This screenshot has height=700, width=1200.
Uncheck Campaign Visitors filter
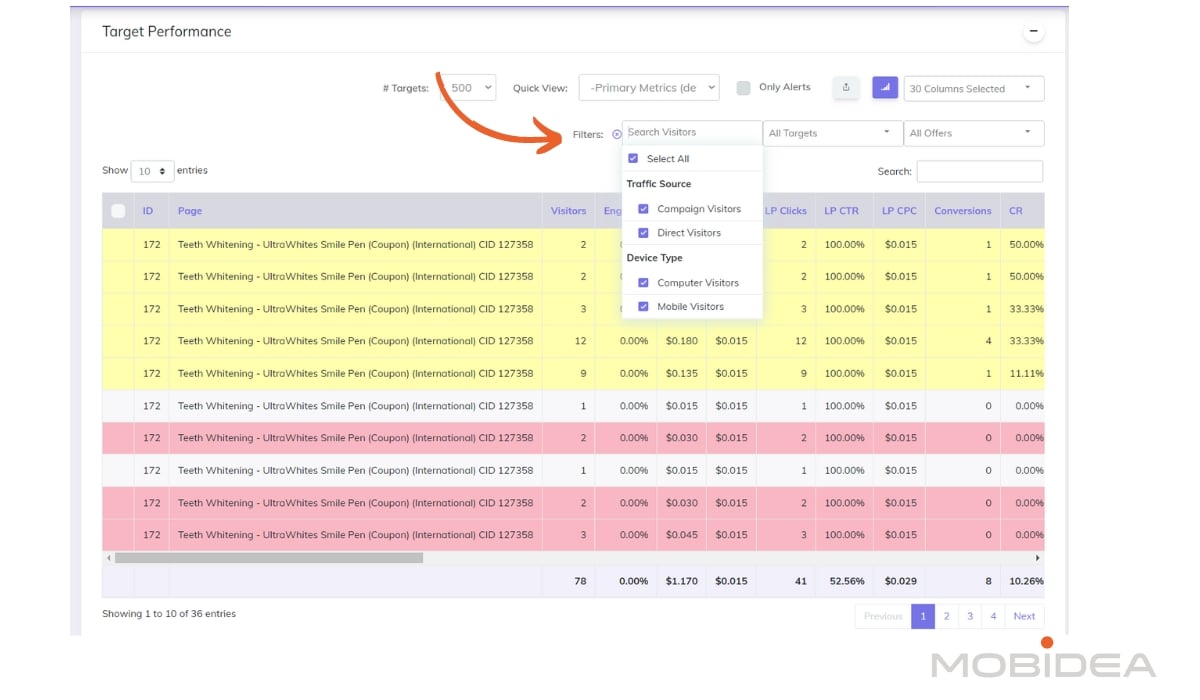tap(643, 209)
